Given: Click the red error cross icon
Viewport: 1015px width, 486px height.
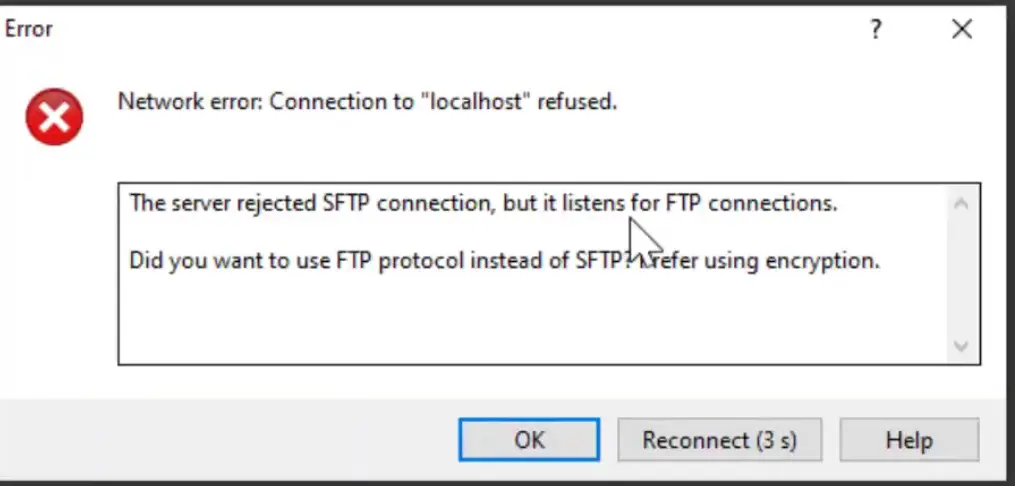Looking at the screenshot, I should click(x=54, y=117).
